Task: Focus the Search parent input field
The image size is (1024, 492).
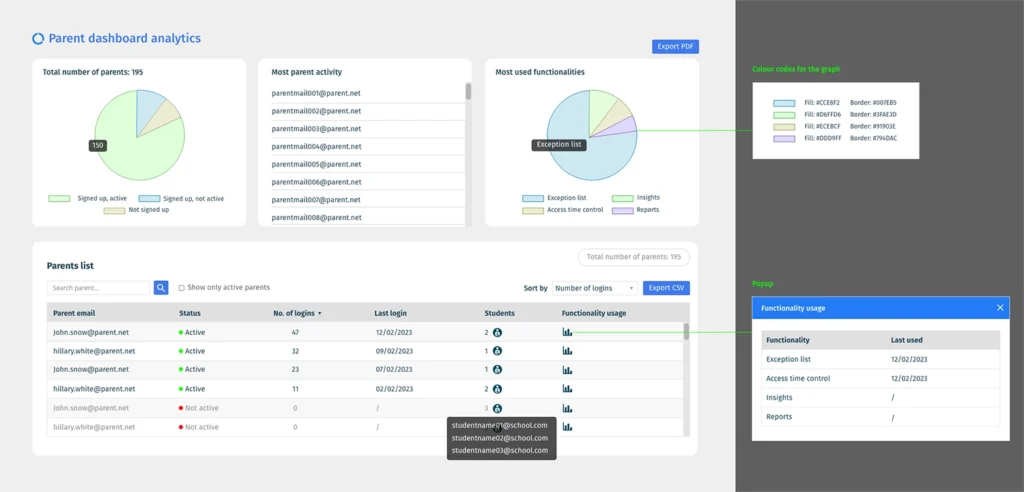Action: 99,287
